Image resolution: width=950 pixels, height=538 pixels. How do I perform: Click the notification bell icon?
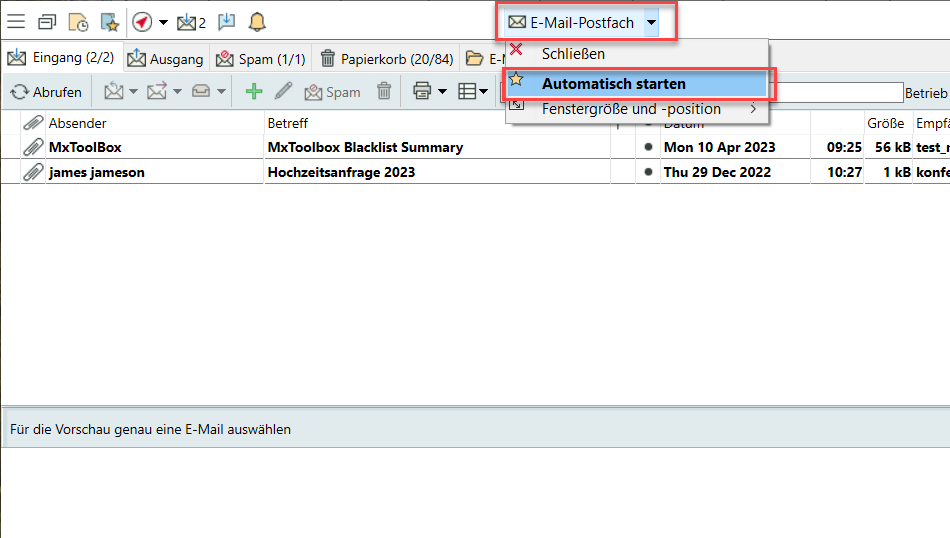tap(257, 21)
